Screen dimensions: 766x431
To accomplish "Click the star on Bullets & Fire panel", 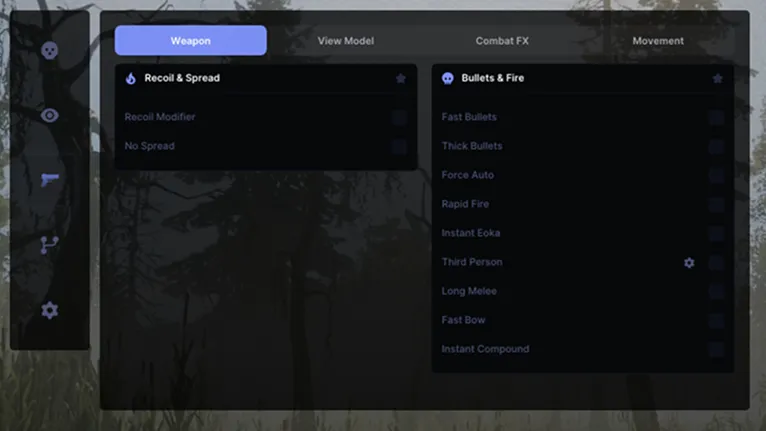I will 717,78.
